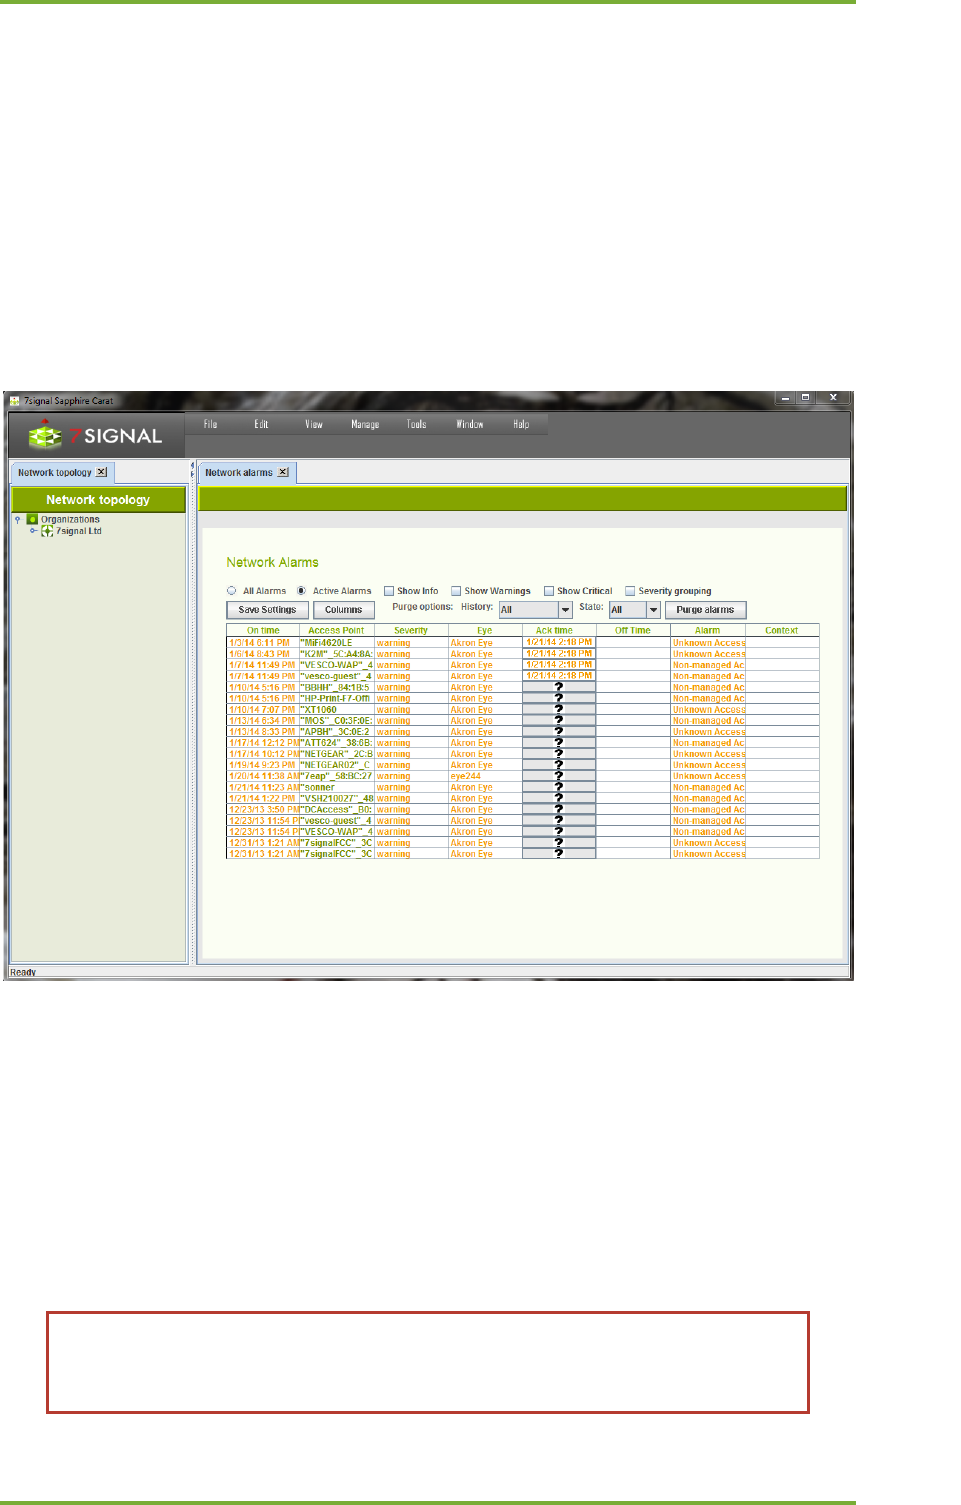Acknowledge the NETGEAR02 alarm question mark
Screen dimensions: 961x1505
coord(559,765)
